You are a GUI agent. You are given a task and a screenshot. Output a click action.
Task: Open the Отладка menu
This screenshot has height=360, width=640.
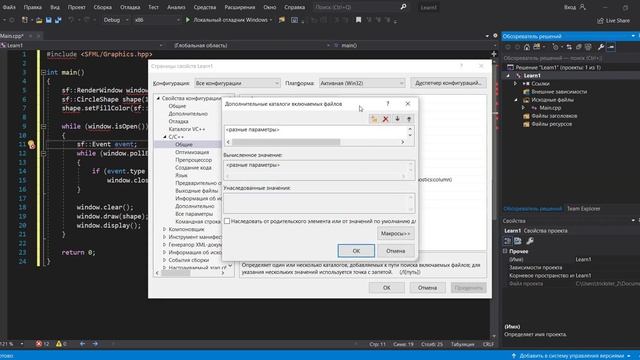coord(130,7)
